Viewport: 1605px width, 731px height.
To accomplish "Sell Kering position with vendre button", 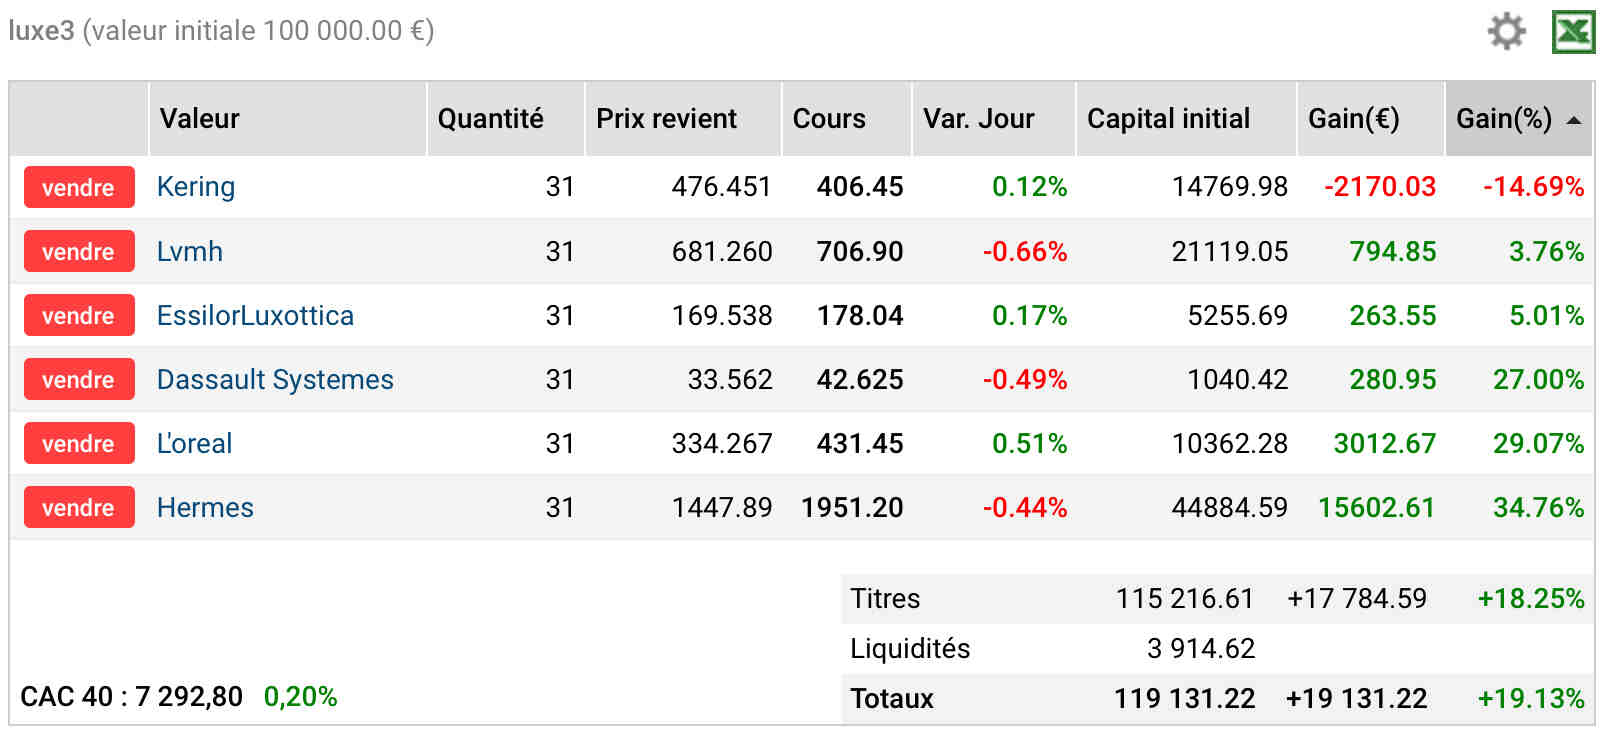I will [x=79, y=187].
